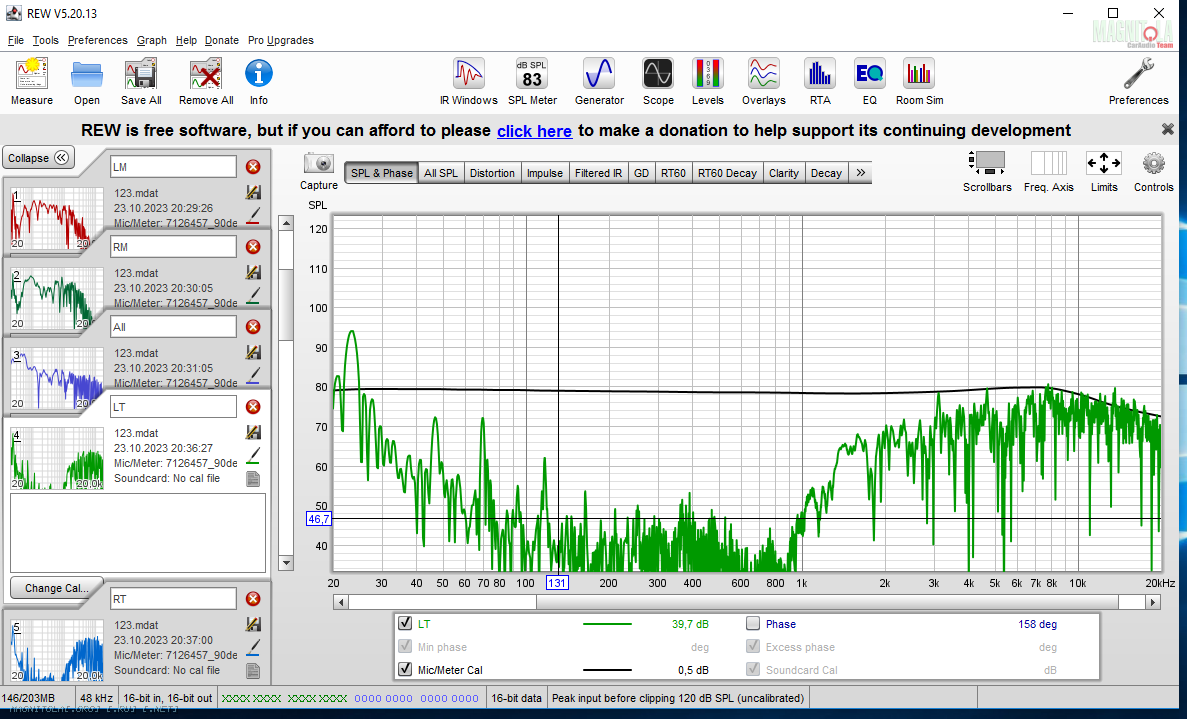Switch the Freq. Axis mode icon
The width and height of the screenshot is (1193, 719).
pos(1048,163)
